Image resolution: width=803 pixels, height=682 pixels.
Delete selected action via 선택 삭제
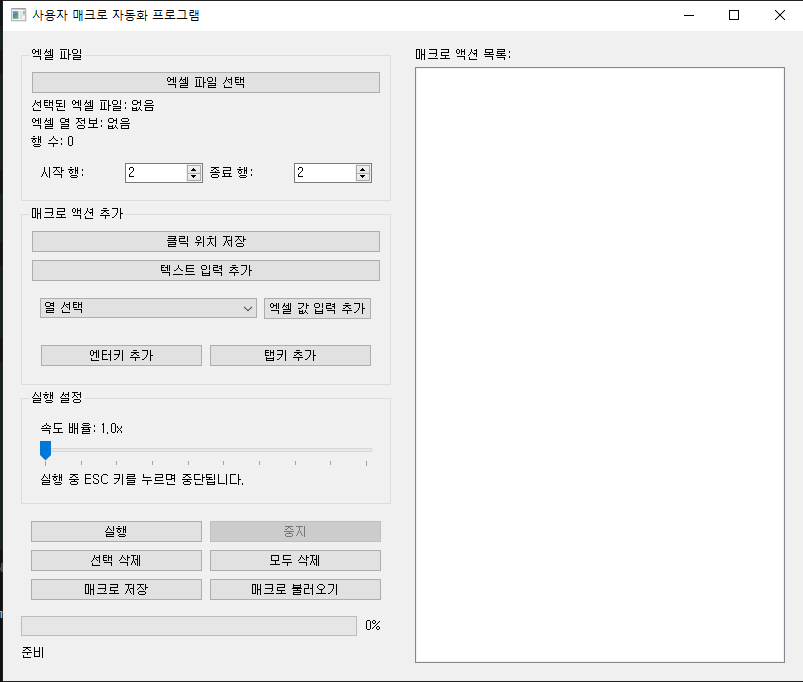pyautogui.click(x=115, y=560)
